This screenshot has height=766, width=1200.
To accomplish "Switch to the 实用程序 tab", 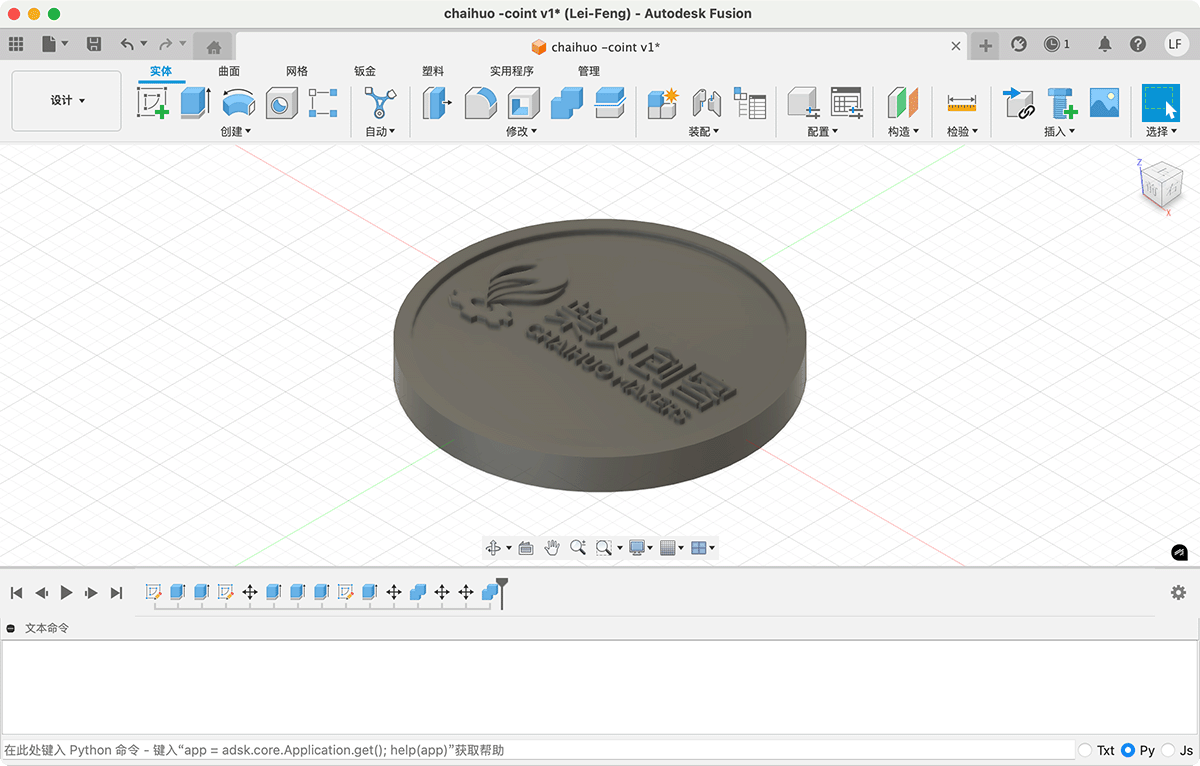I will point(512,71).
